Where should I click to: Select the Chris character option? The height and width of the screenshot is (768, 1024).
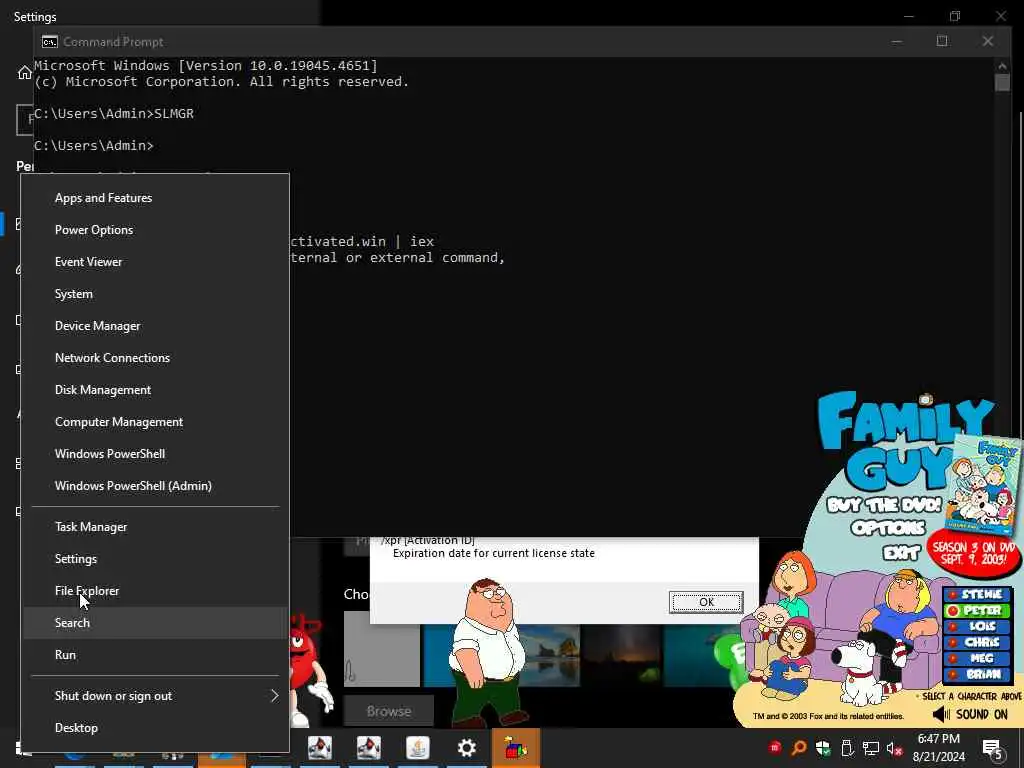(x=977, y=643)
